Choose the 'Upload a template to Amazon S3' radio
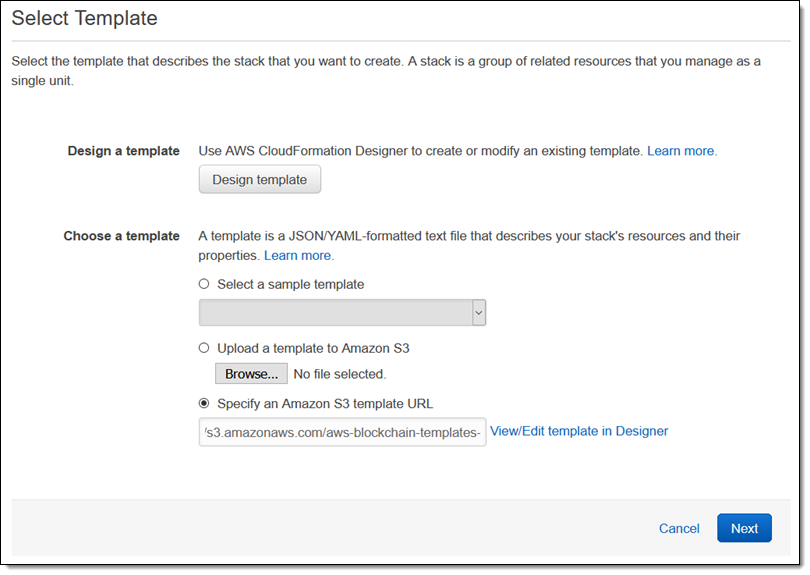The image size is (810, 575). [x=204, y=348]
